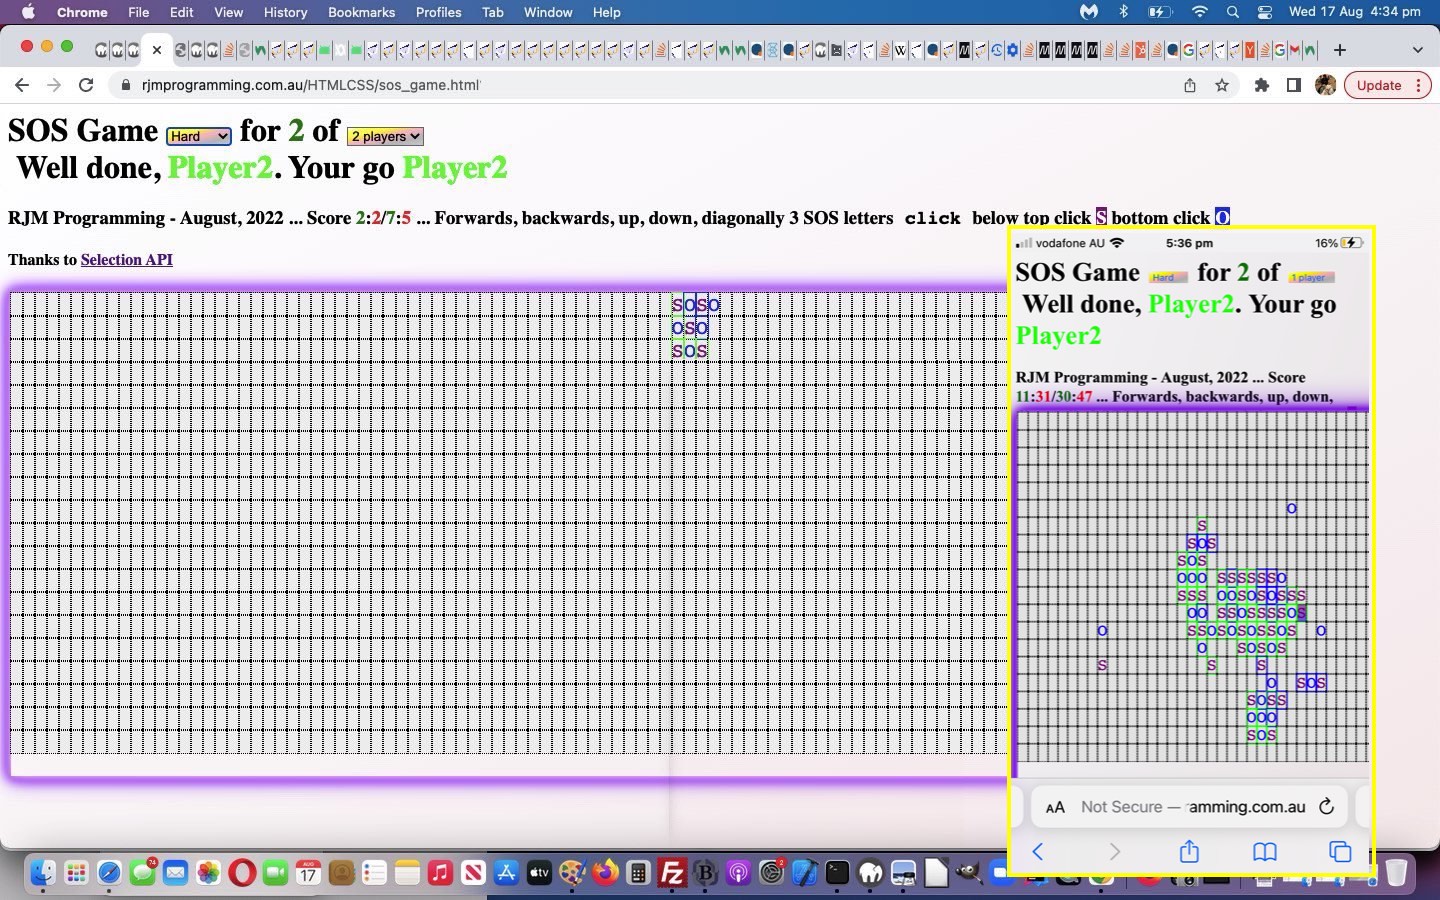Viewport: 1440px width, 900px height.
Task: Pick the purple S letter swatch
Action: click(x=1101, y=217)
